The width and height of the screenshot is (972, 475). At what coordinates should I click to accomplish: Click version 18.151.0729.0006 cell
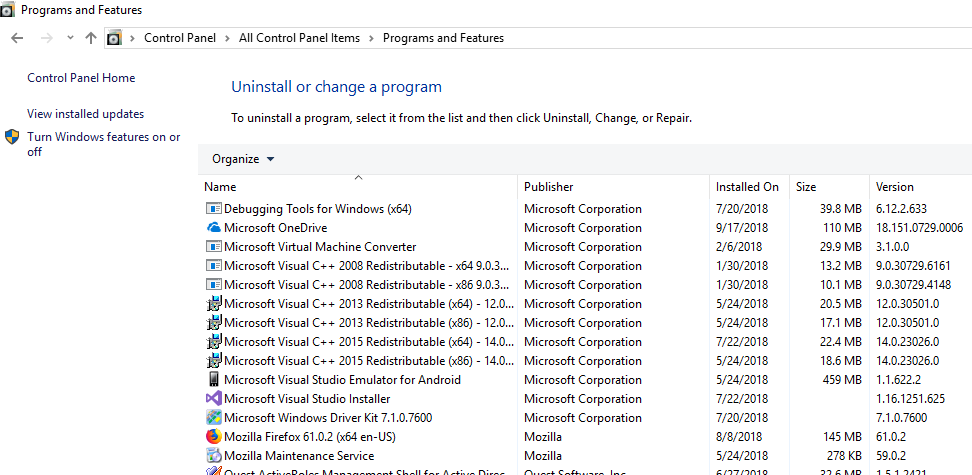[x=919, y=228]
